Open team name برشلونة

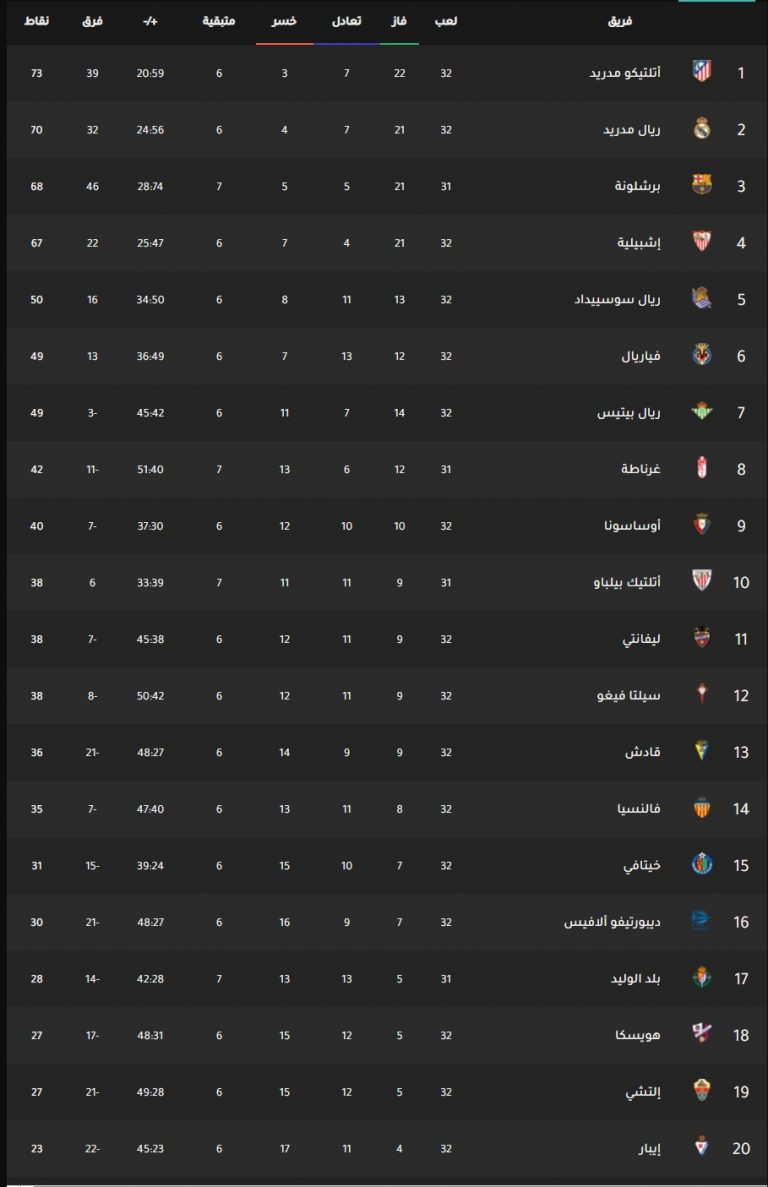637,185
